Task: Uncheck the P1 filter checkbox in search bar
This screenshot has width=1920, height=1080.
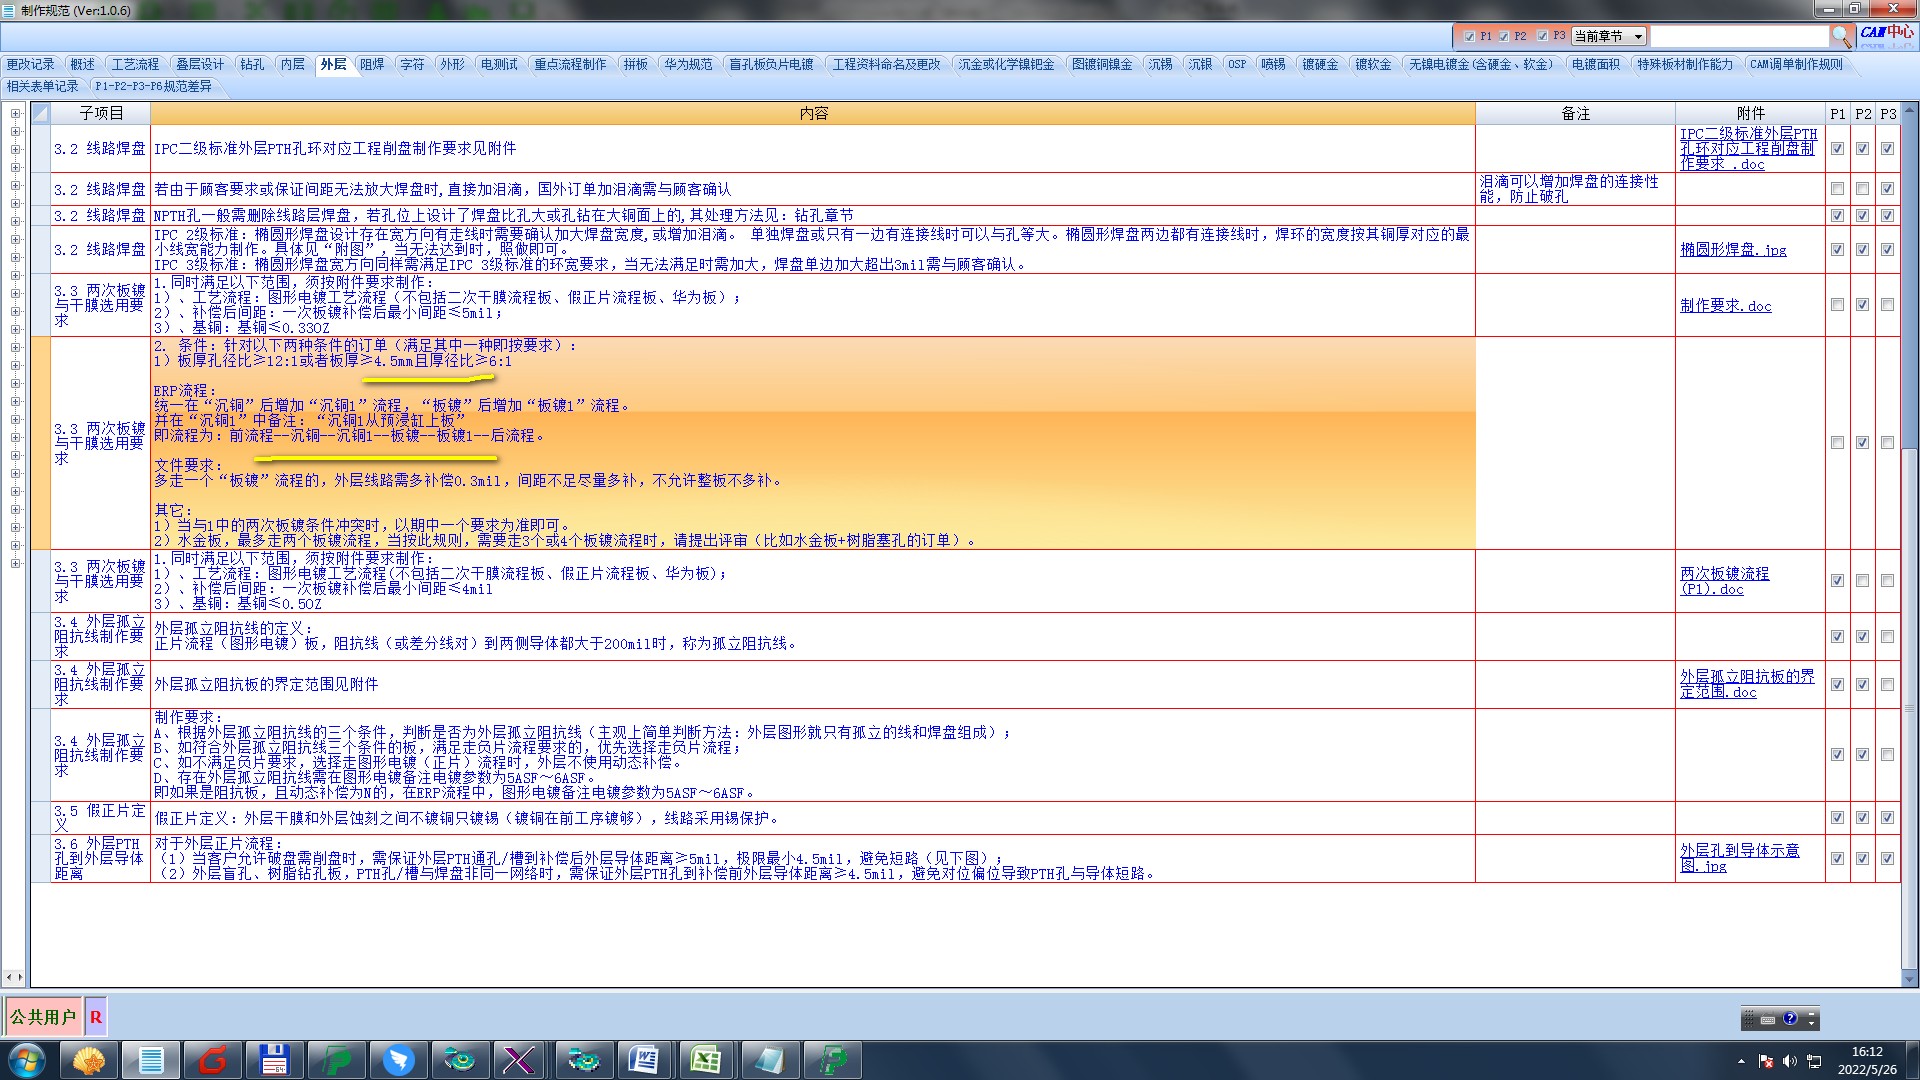Action: click(1469, 36)
